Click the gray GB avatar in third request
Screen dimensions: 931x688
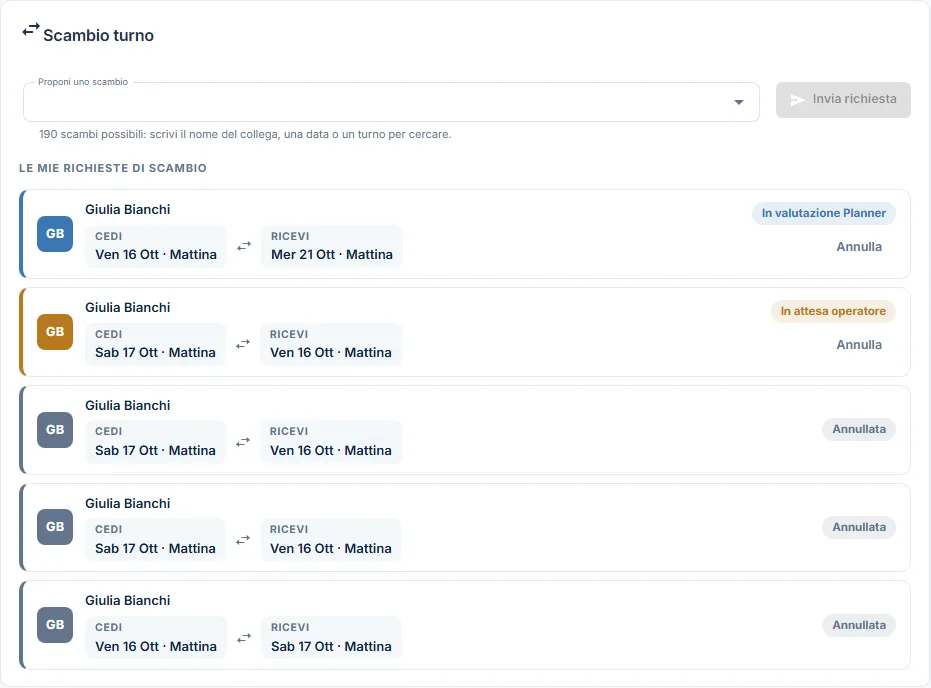click(x=55, y=430)
